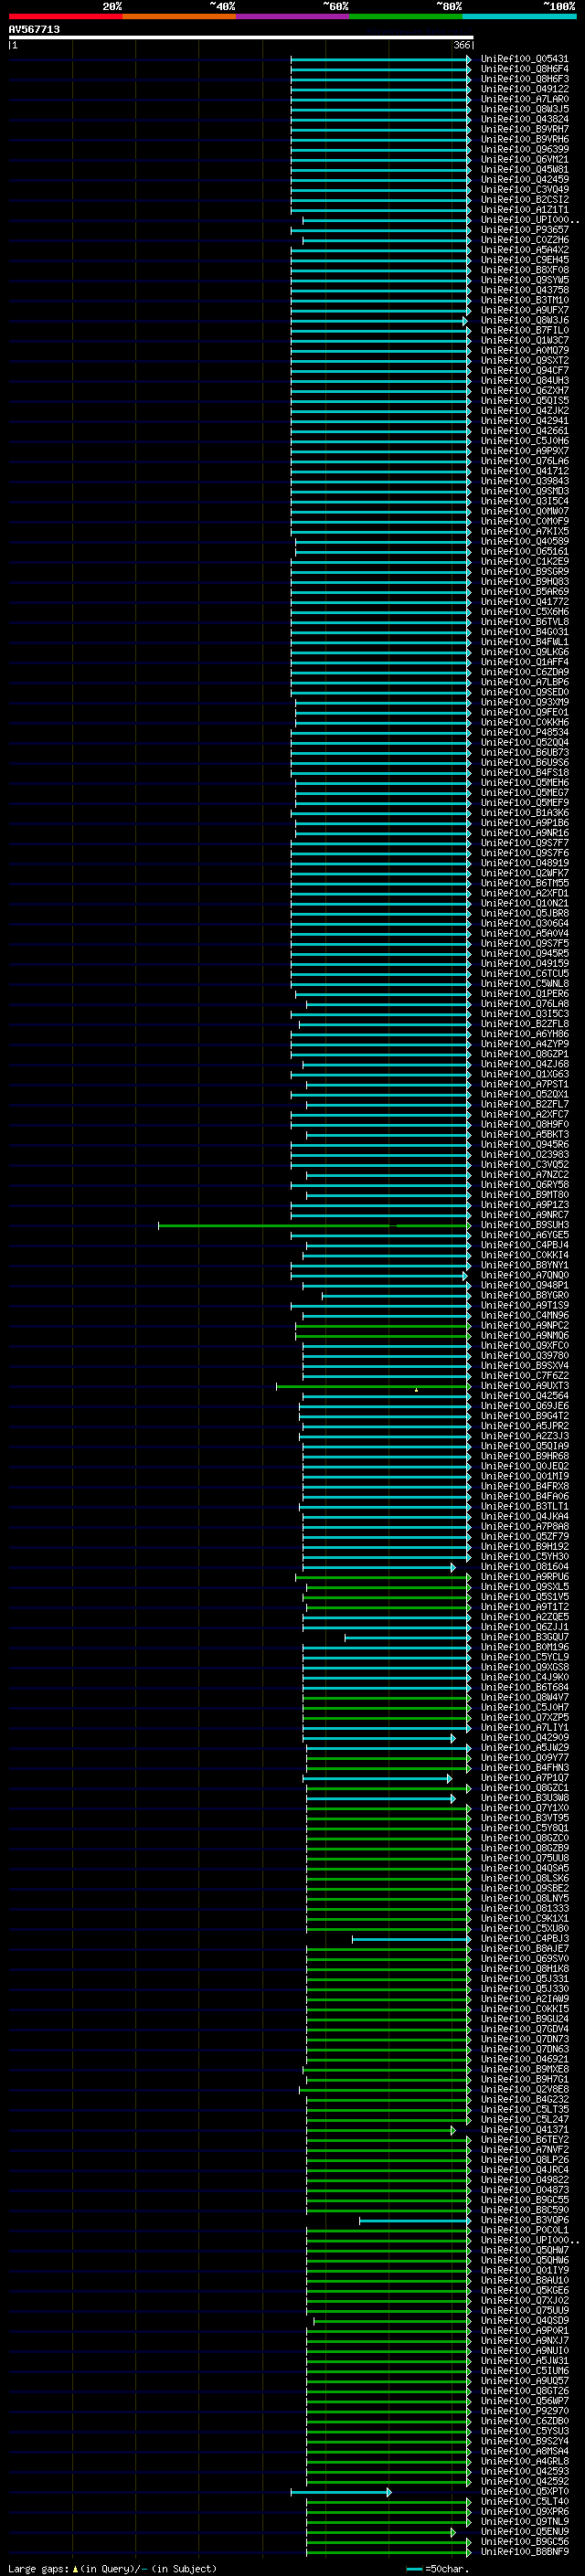This screenshot has width=585, height=2576.
Task: Click label UniRef100_Q8GZP1
Action: [x=525, y=1054]
